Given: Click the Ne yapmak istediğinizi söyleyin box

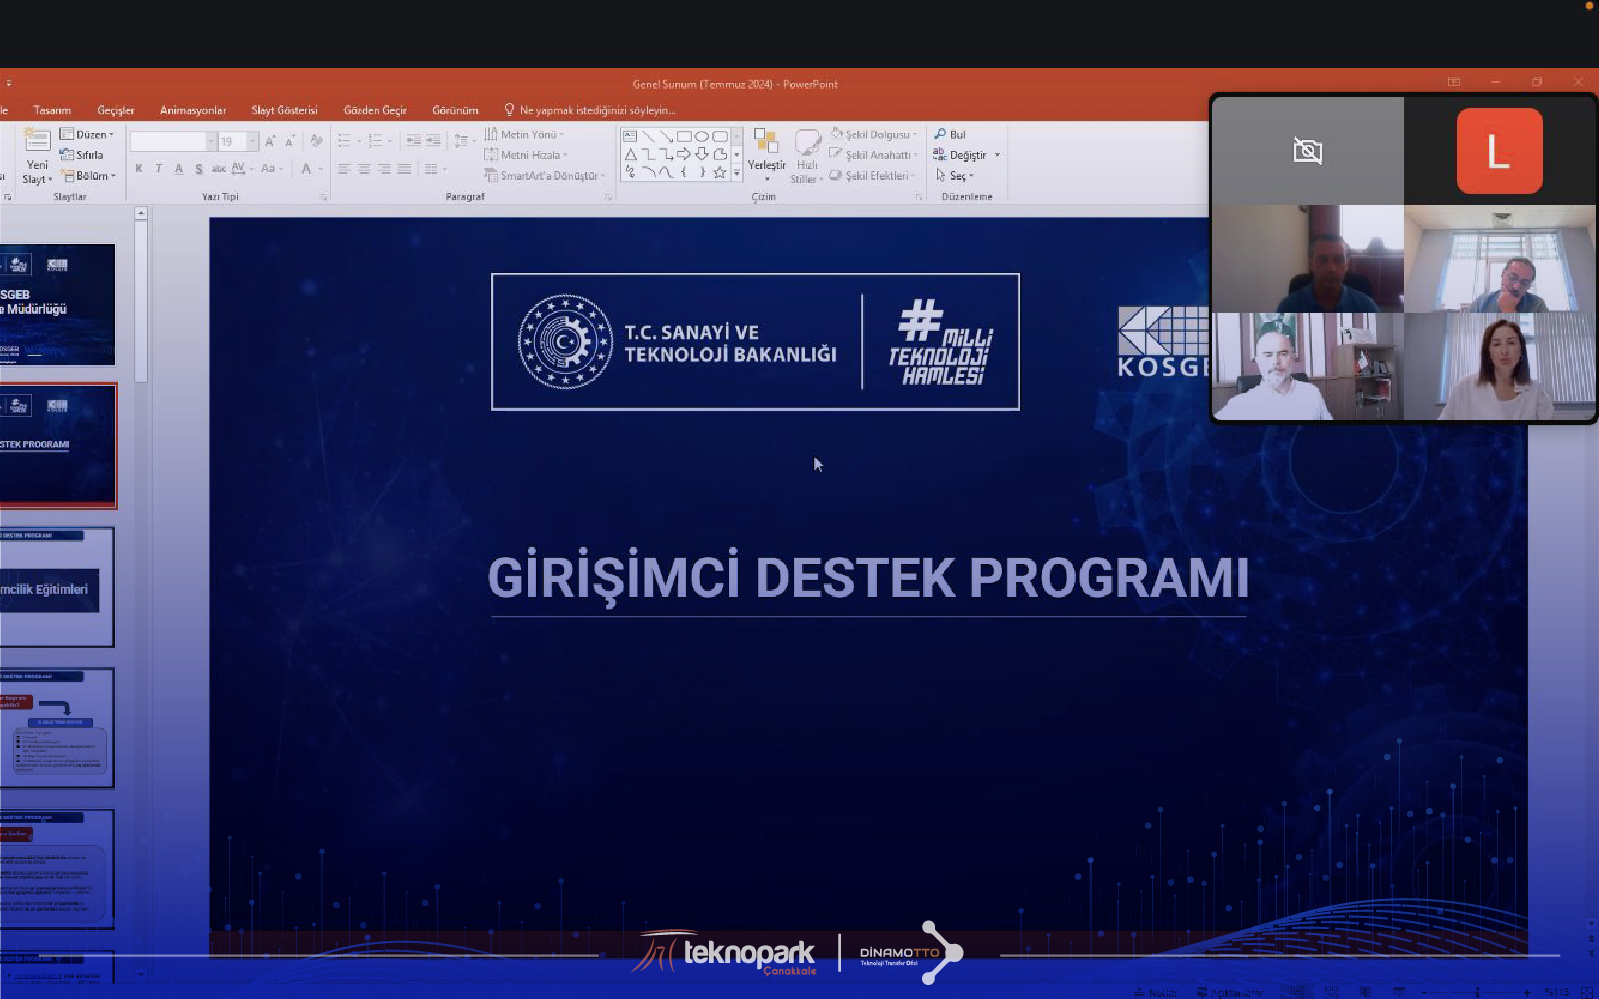Looking at the screenshot, I should (590, 110).
